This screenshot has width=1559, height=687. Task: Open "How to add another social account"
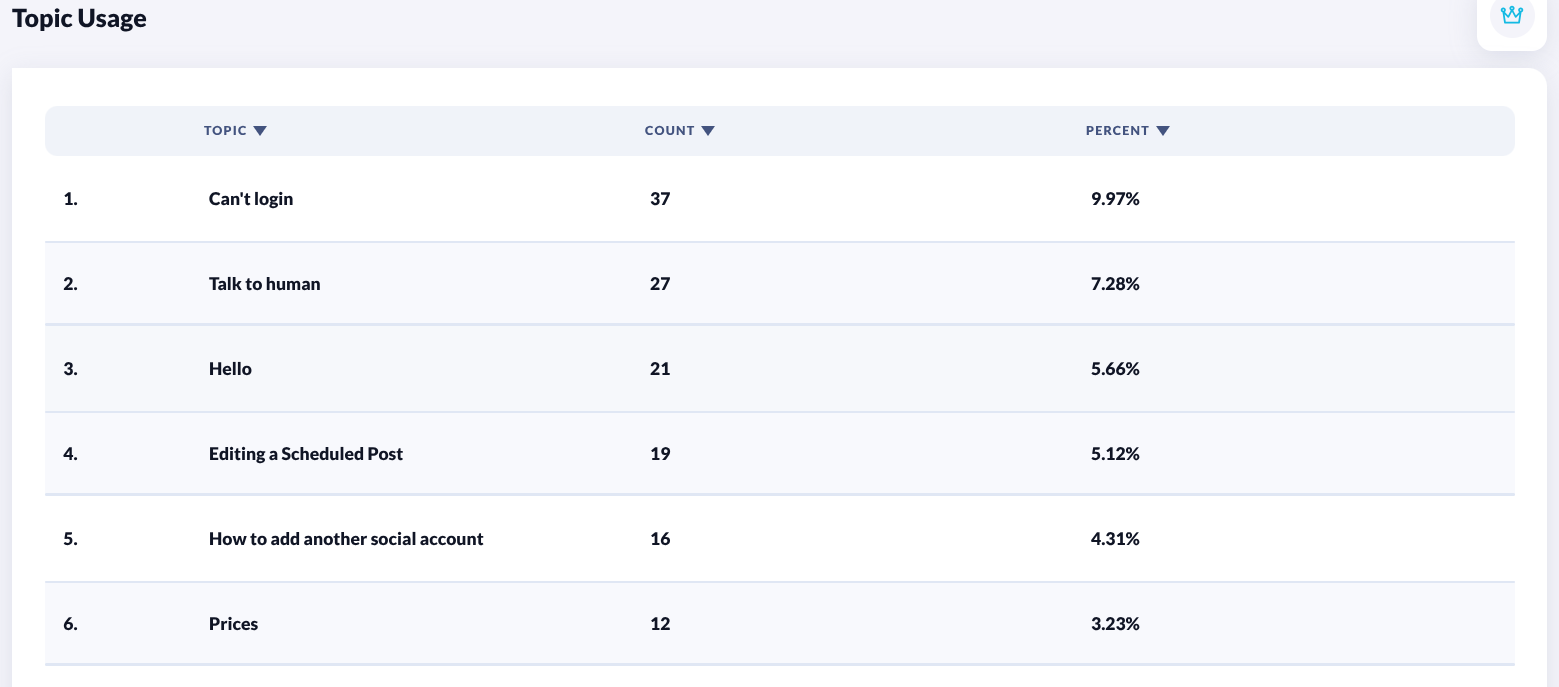(346, 539)
